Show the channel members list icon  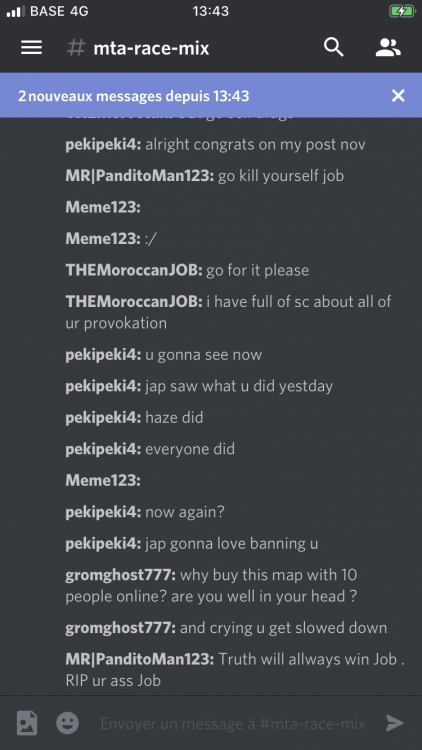pos(388,48)
